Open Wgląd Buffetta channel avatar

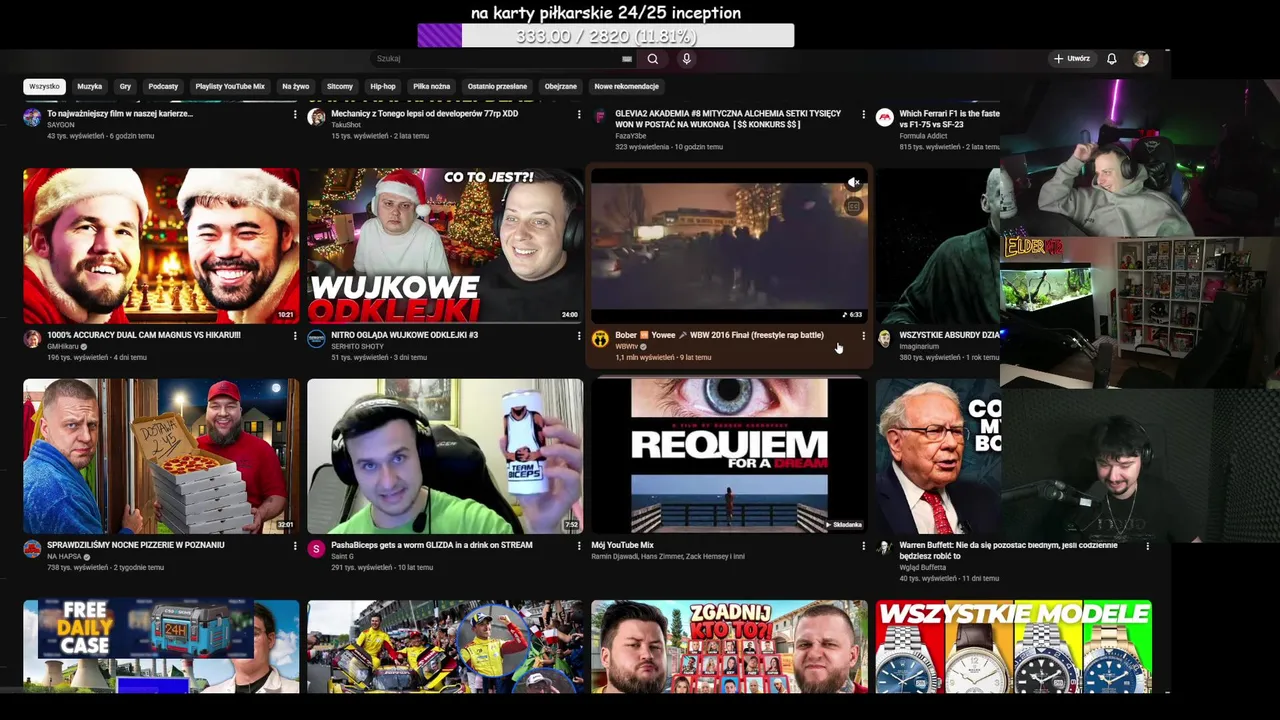(884, 548)
